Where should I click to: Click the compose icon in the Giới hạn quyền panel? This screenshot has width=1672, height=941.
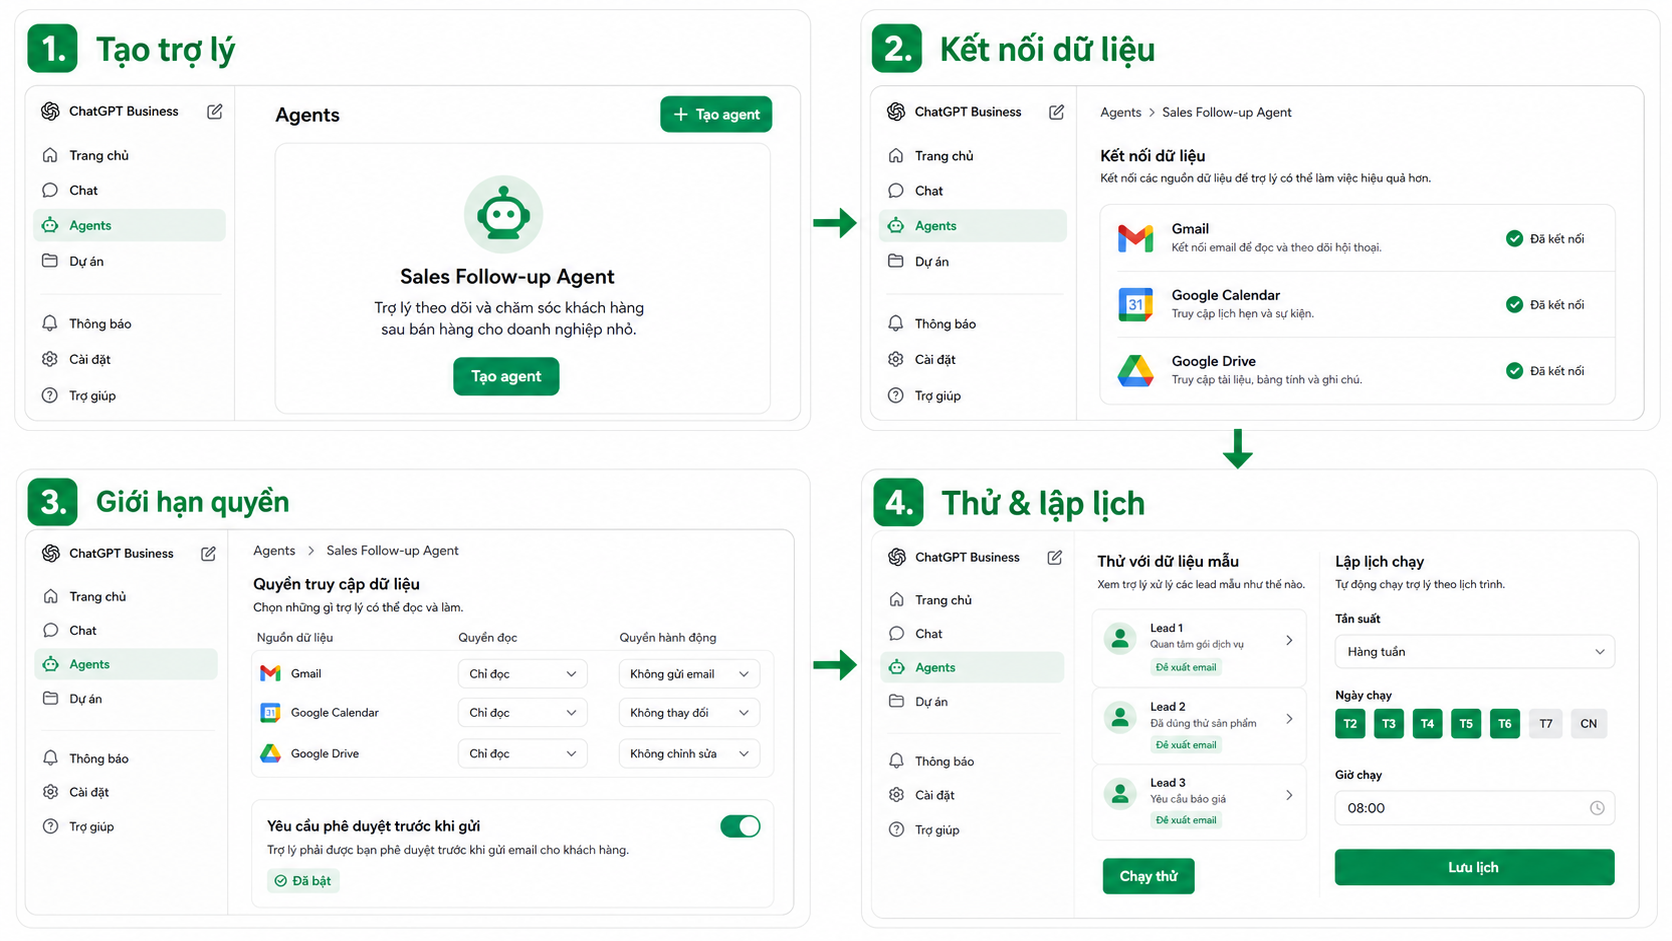[208, 553]
